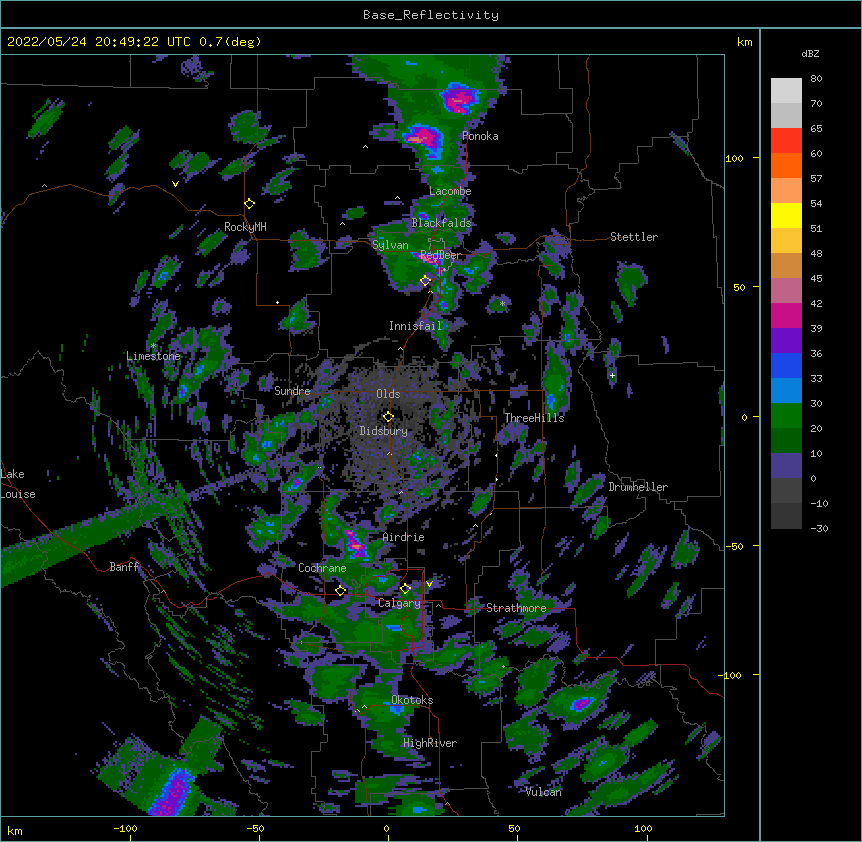Viewport: 862px width, 842px height.
Task: Click the Stettler town label
Action: pyautogui.click(x=634, y=237)
